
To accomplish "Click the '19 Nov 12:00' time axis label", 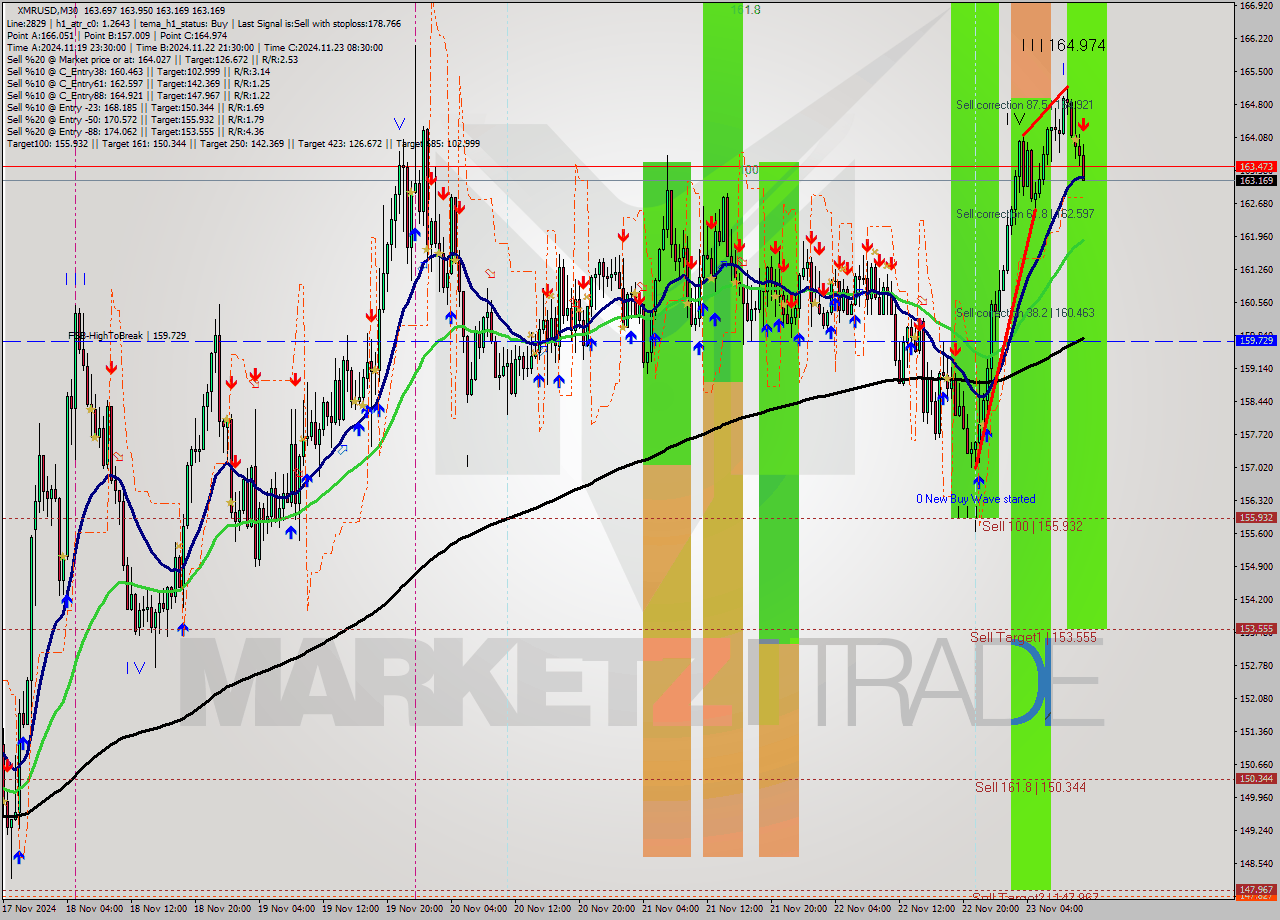I will (x=352, y=909).
